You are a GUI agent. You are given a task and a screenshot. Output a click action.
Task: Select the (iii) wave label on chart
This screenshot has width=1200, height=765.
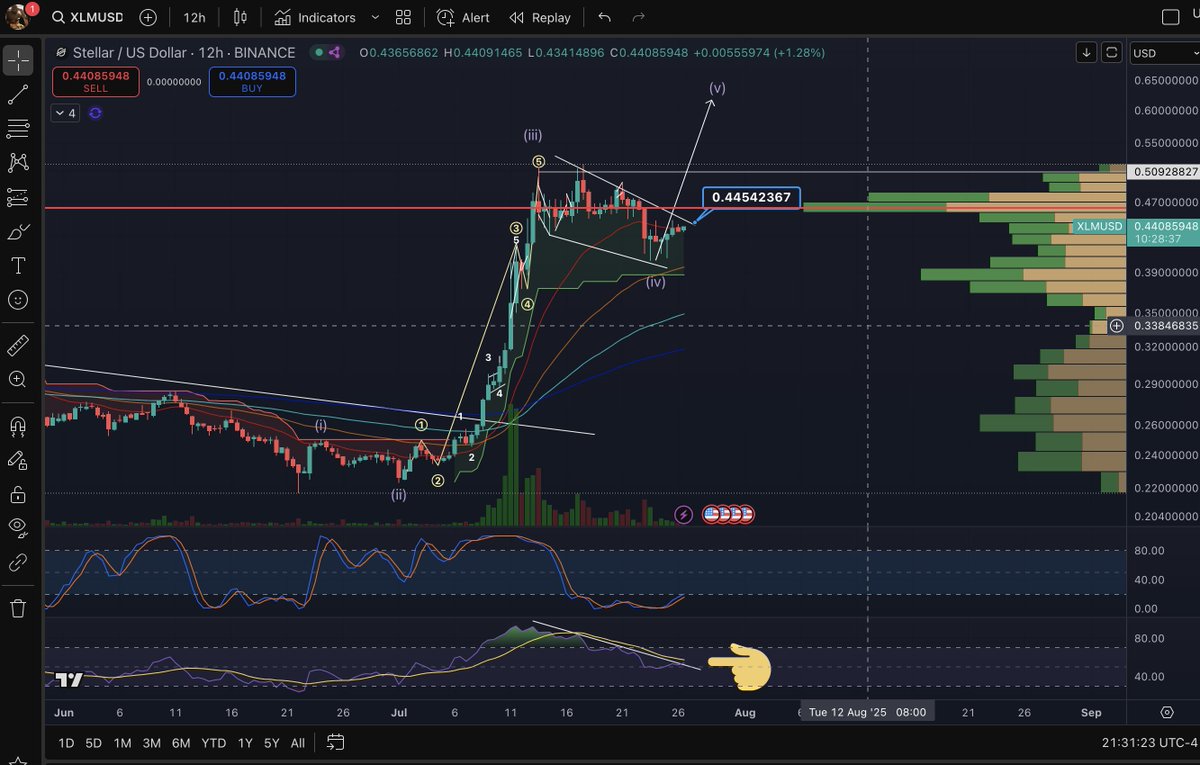[x=533, y=134]
